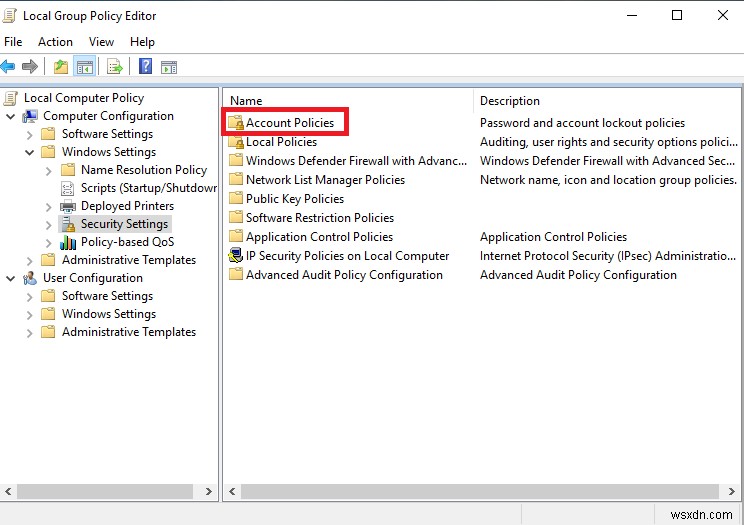Collapse Windows Settings under Computer Configuration
The width and height of the screenshot is (744, 525).
coord(29,152)
